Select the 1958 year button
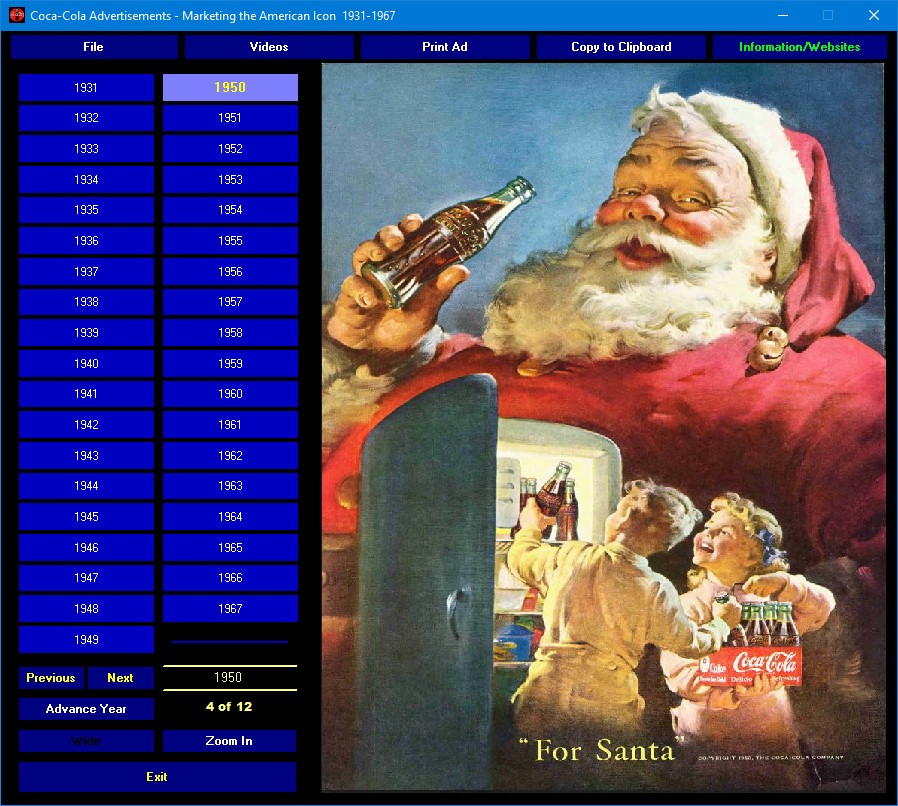Screen dimensions: 898x806 click(230, 333)
